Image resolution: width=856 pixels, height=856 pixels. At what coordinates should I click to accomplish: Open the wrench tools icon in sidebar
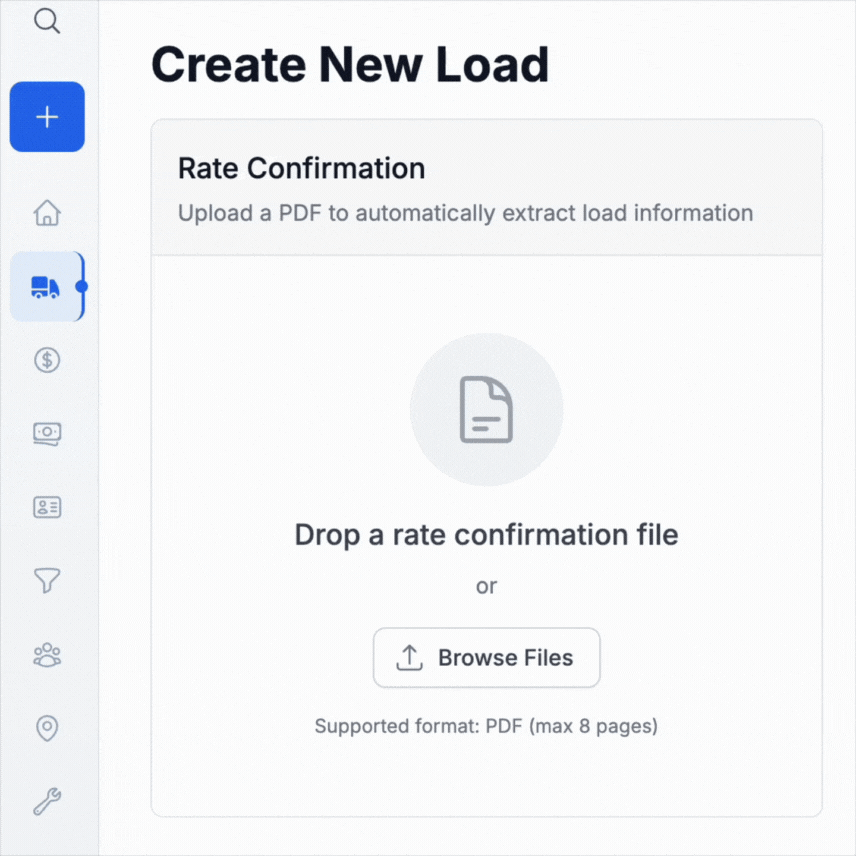(x=47, y=801)
